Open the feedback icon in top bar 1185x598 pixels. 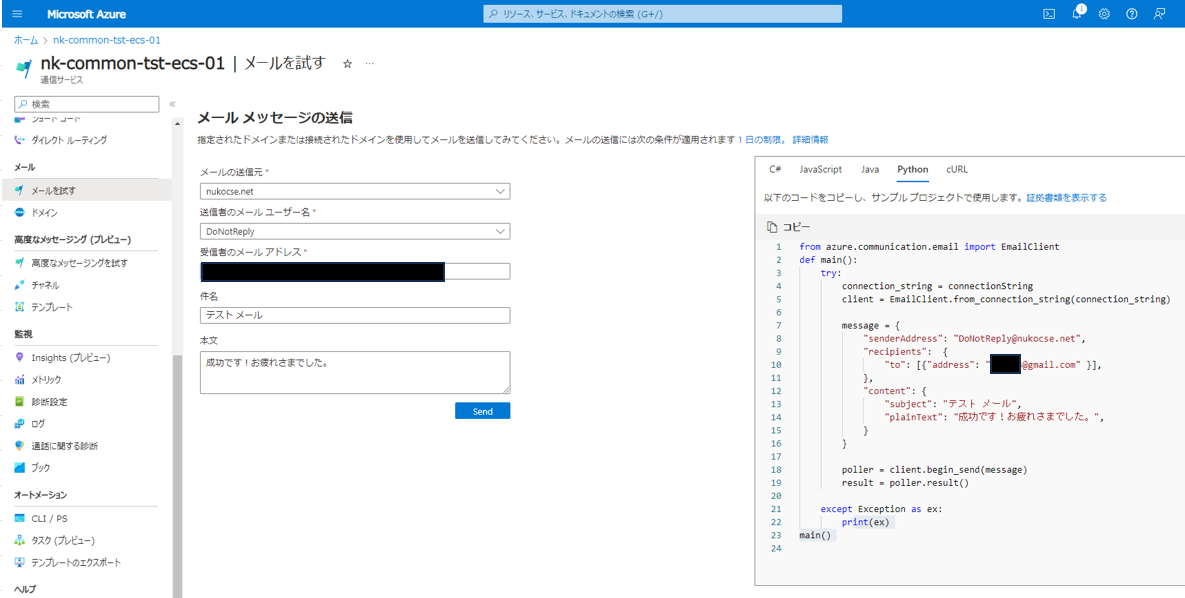tap(1159, 14)
